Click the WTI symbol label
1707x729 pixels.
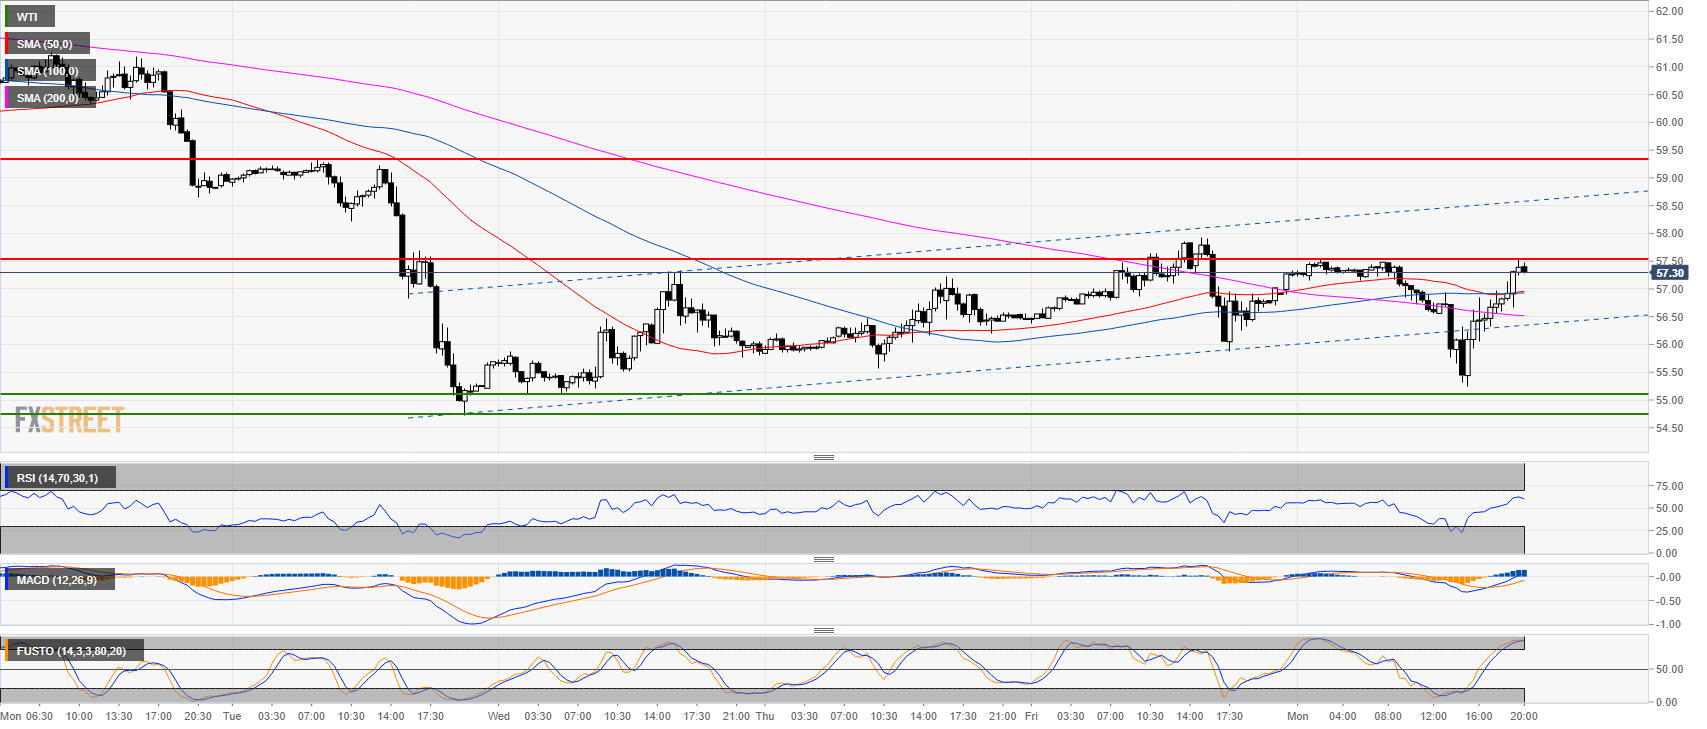[x=28, y=17]
